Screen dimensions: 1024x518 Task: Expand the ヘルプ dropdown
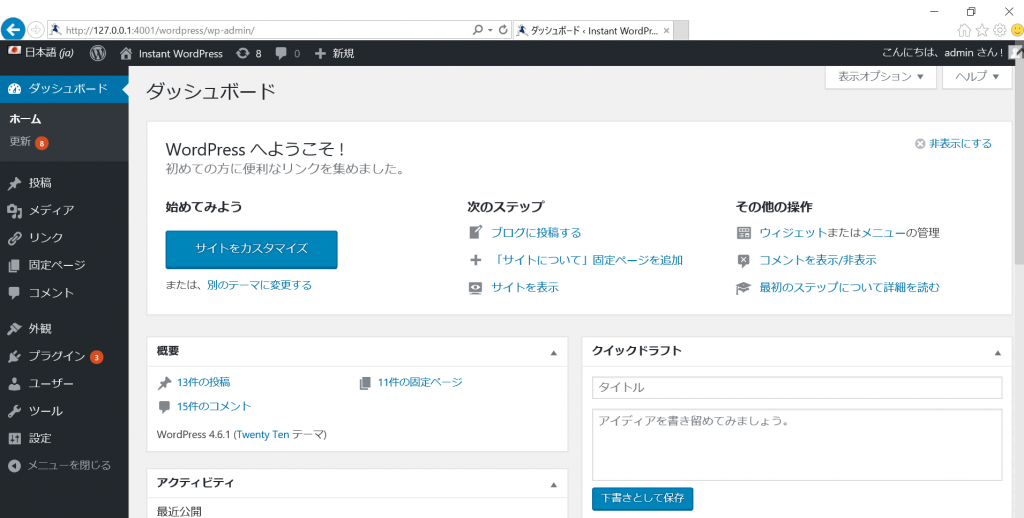click(x=977, y=76)
